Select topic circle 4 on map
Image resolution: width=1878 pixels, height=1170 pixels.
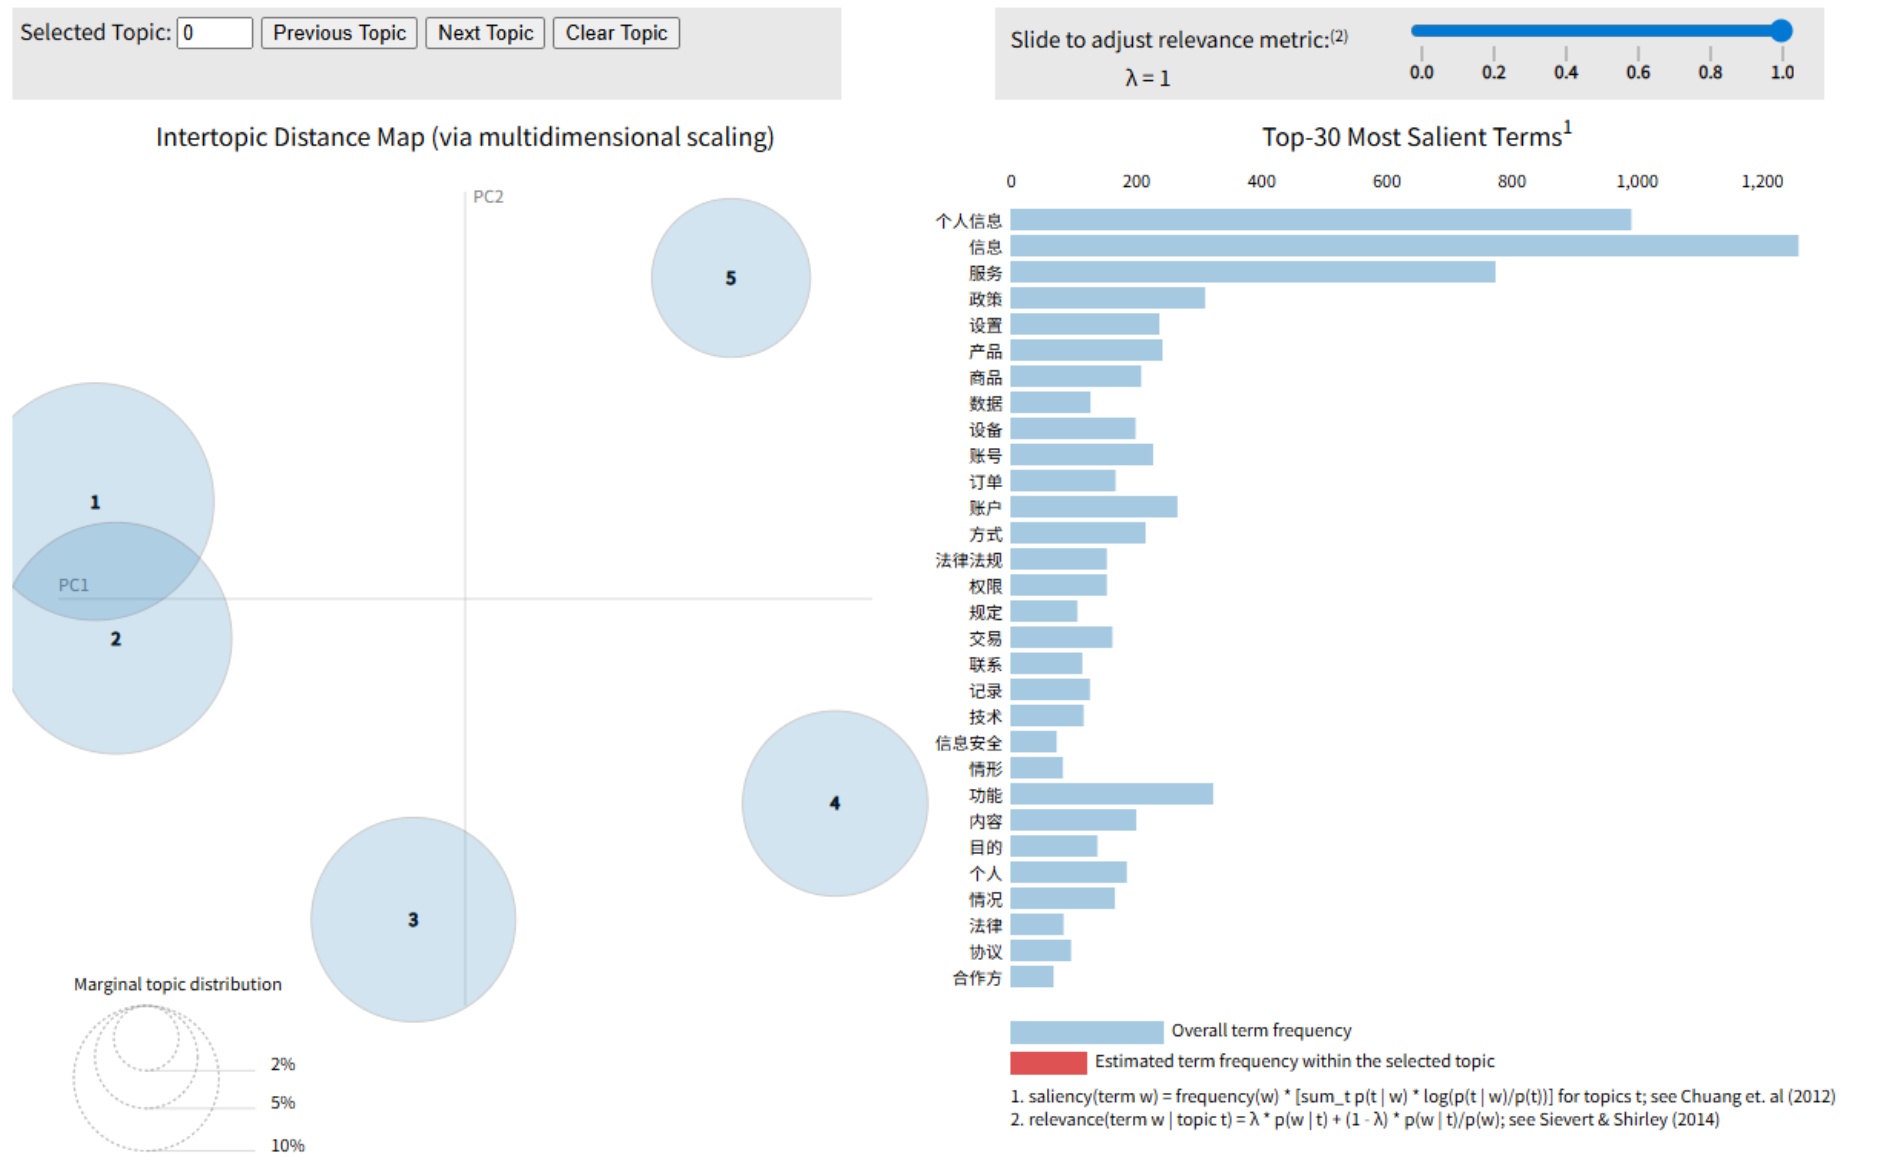click(x=834, y=803)
